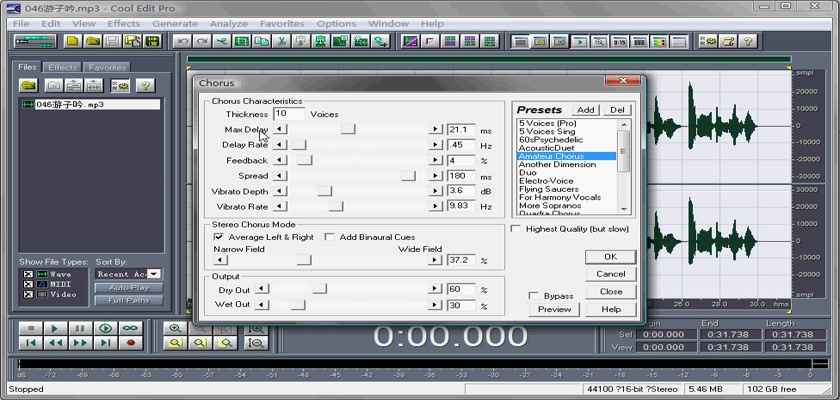This screenshot has height=400, width=840.
Task: Click the Cut scissors toolbar icon
Action: (281, 41)
